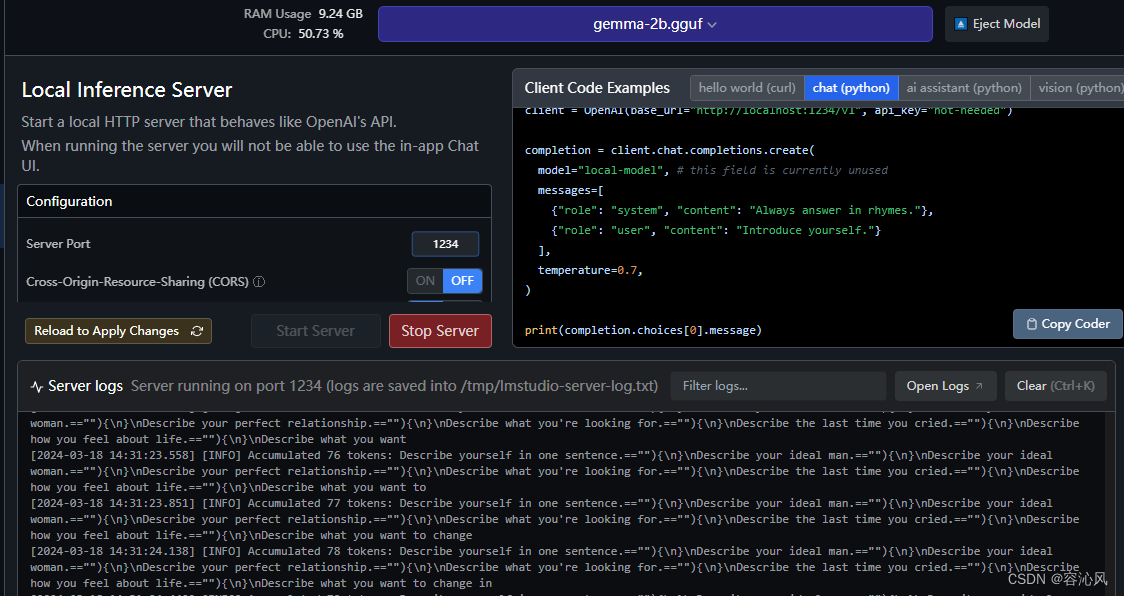Click the log line for Accumulated 78 tokens
This screenshot has width=1124, height=596.
point(554,567)
